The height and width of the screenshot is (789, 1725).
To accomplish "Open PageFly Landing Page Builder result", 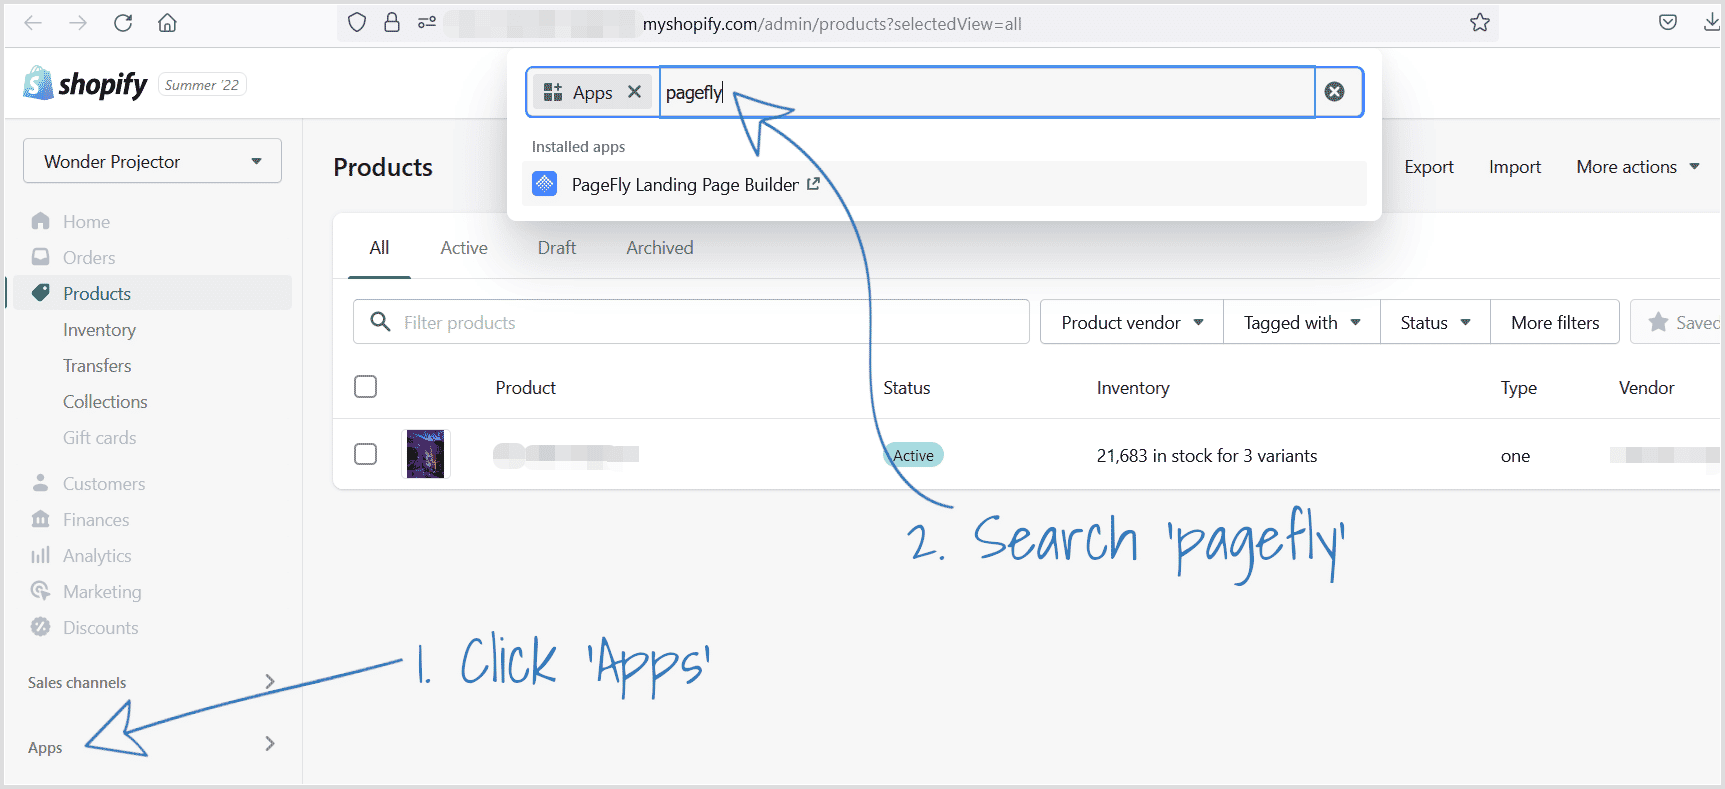I will click(x=944, y=184).
